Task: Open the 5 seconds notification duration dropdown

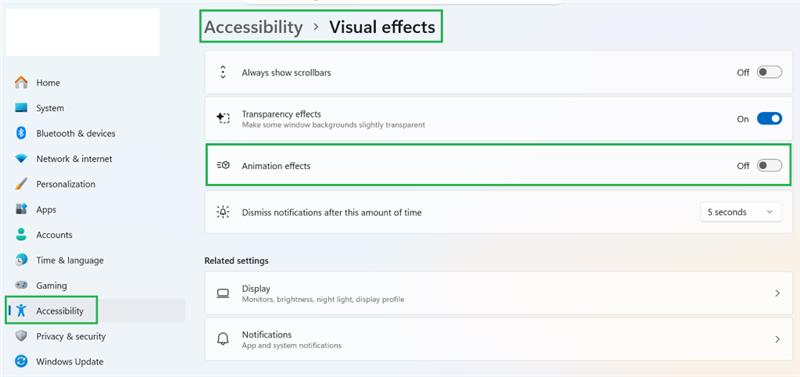Action: (740, 212)
